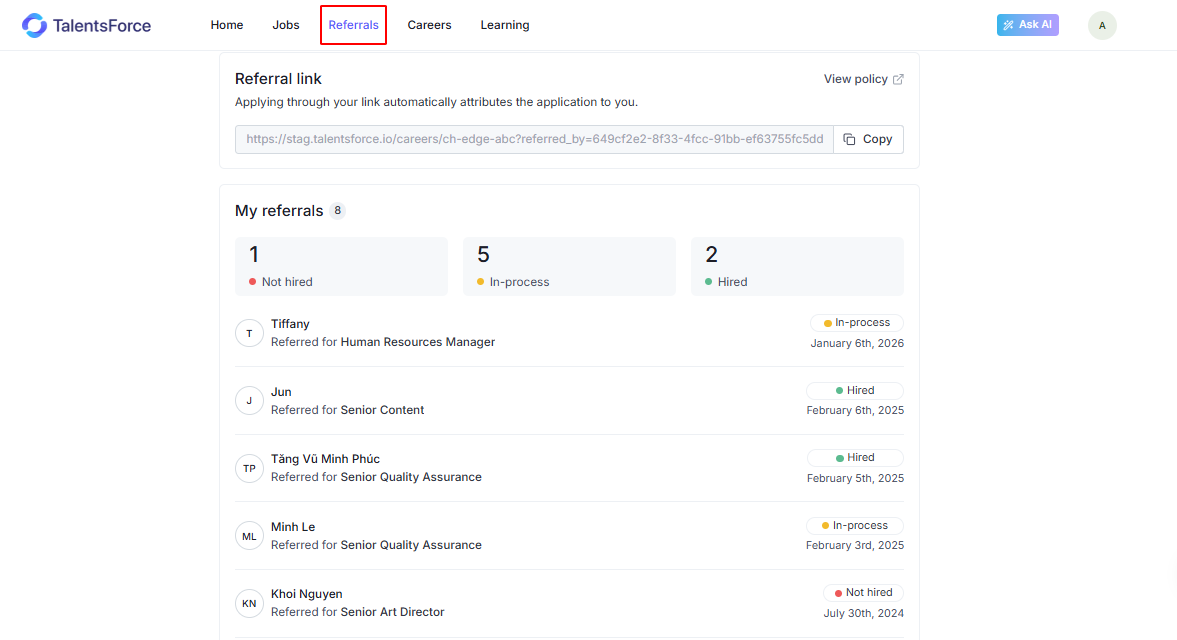The image size is (1177, 640).
Task: Click Minh Le's ML avatar
Action: pyautogui.click(x=249, y=536)
